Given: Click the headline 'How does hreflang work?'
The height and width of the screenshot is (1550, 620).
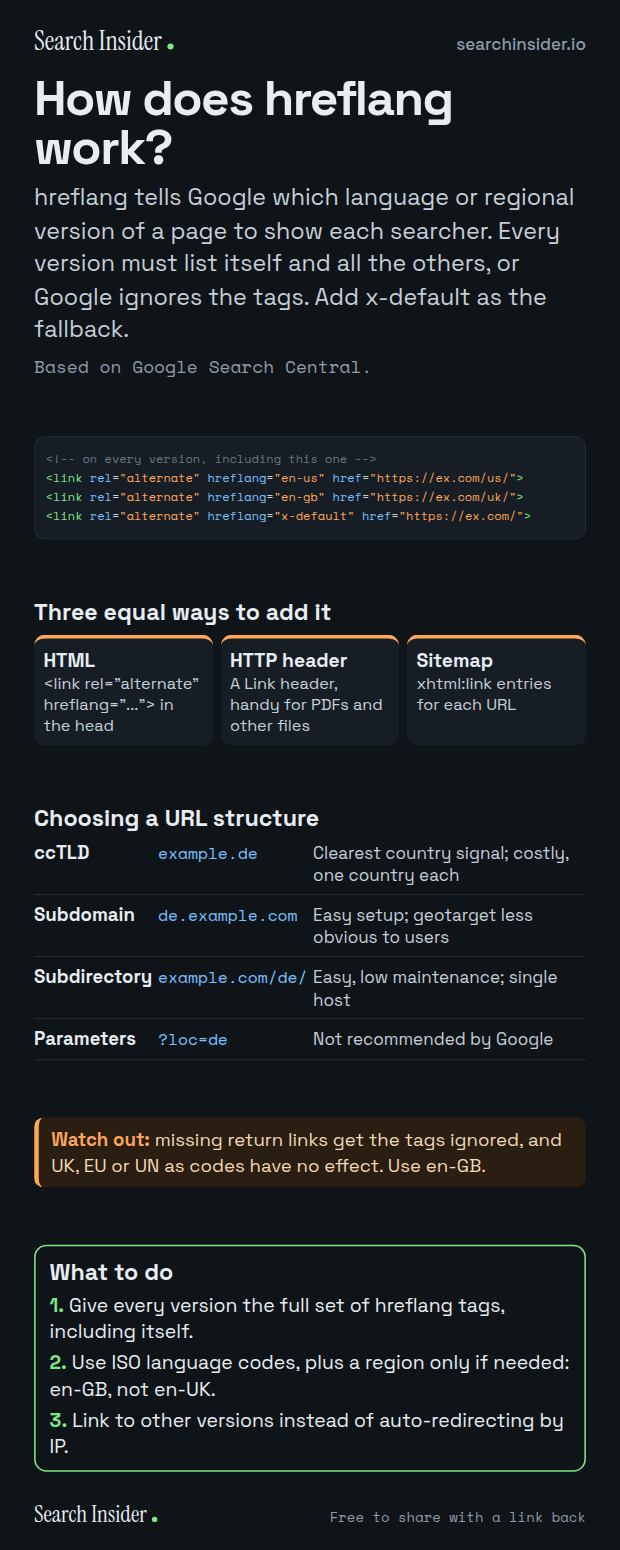Looking at the screenshot, I should click(x=243, y=123).
